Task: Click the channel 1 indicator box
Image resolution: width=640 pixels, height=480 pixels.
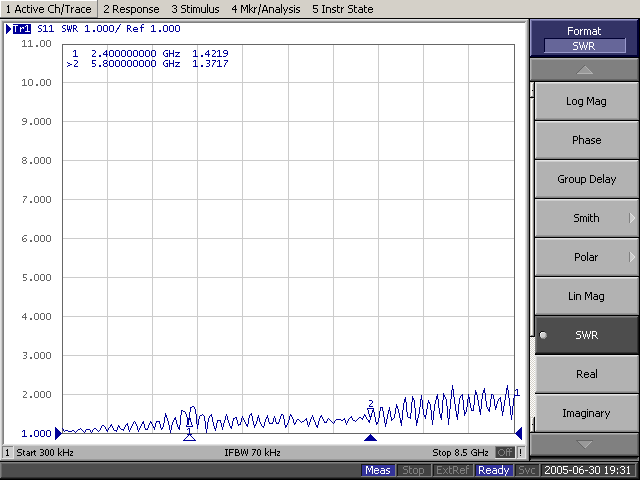Action: [x=7, y=453]
